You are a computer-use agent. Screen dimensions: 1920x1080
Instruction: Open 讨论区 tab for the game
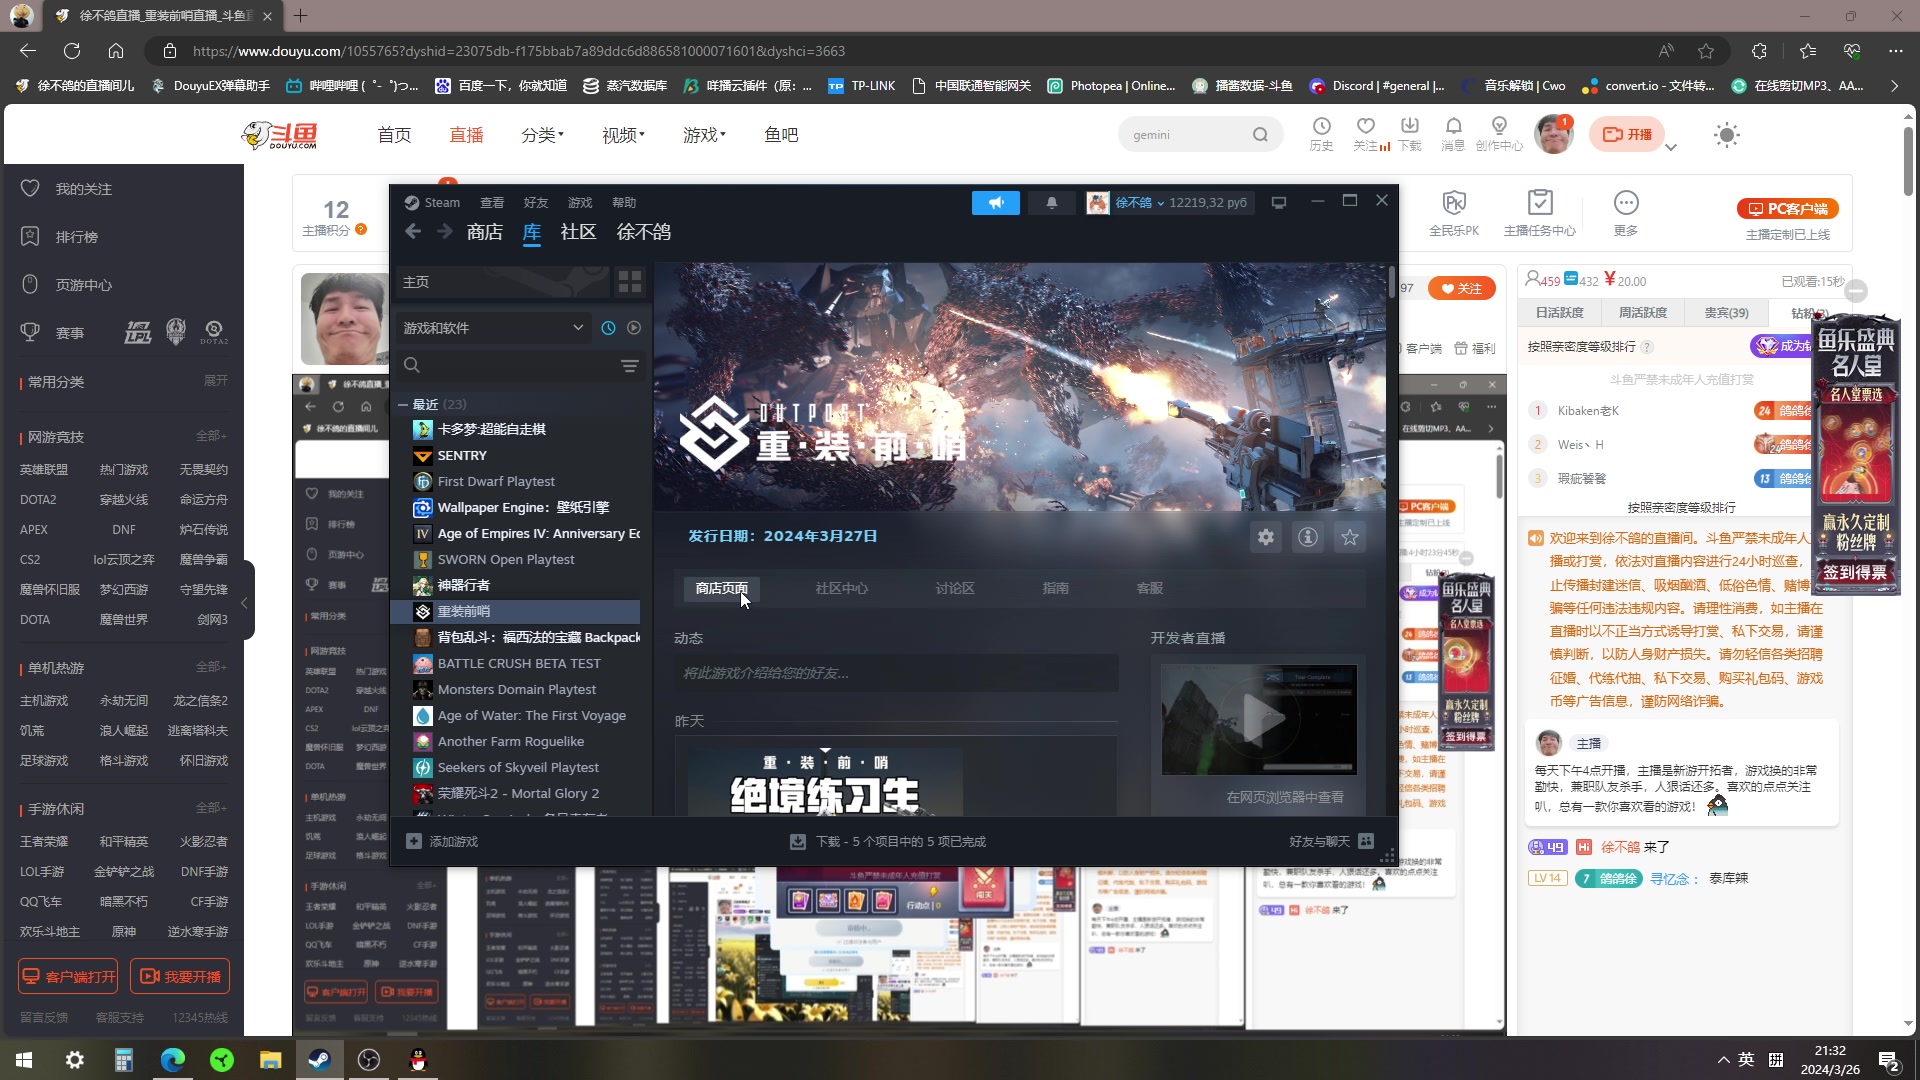[x=955, y=588]
